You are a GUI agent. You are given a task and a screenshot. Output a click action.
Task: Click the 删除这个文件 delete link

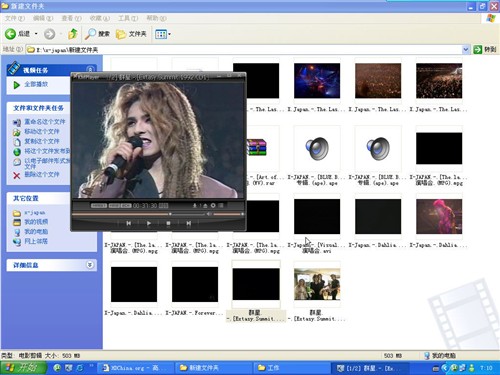(42, 174)
